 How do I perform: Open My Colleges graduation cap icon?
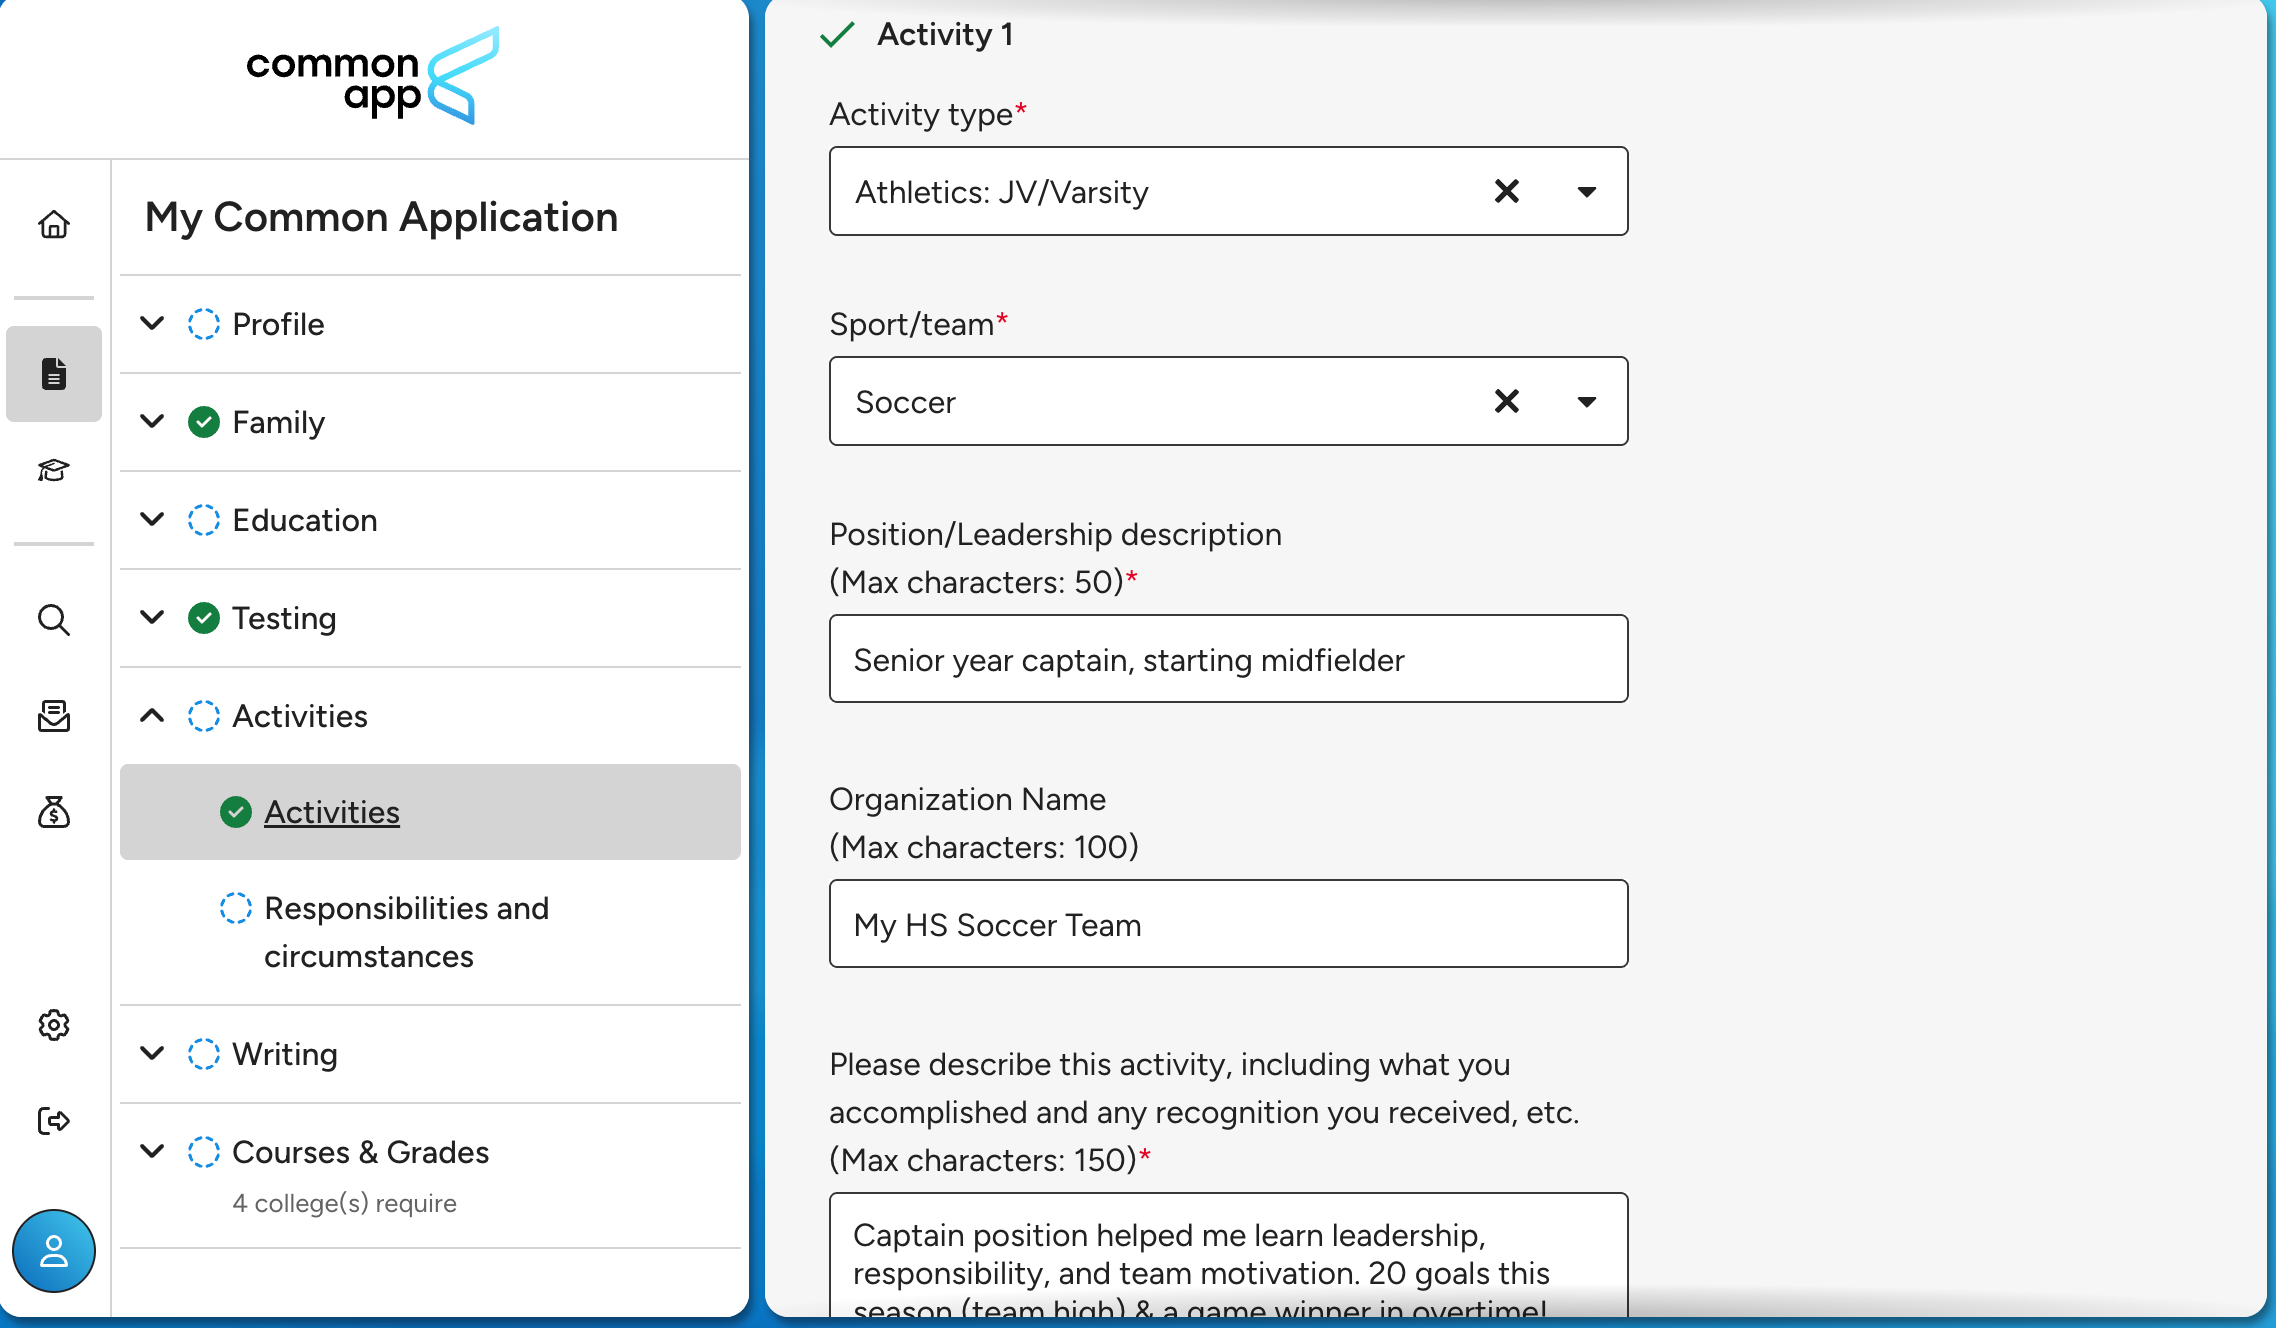click(x=54, y=470)
